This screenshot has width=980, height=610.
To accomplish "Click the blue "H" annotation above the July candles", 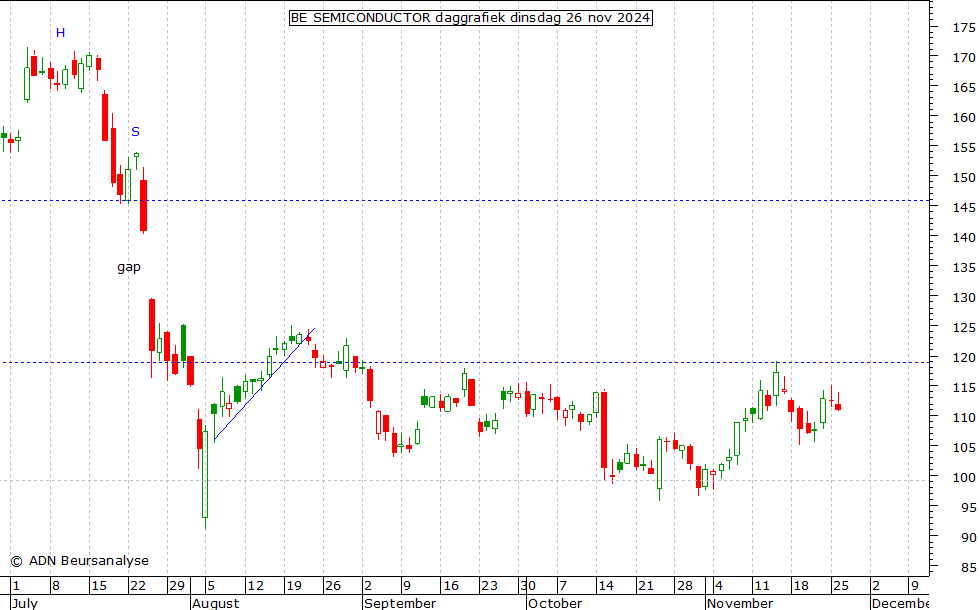I will (x=61, y=32).
